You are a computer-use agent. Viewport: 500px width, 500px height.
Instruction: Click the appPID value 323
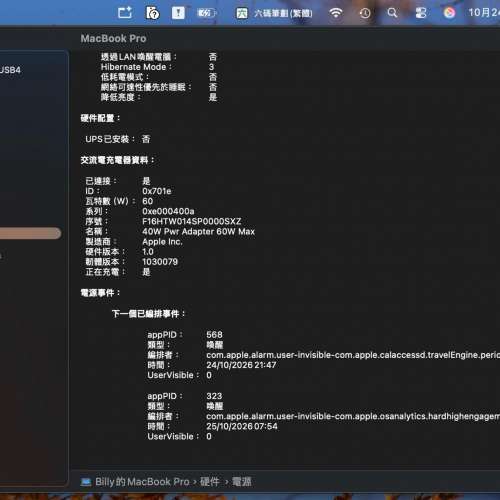[x=214, y=396]
